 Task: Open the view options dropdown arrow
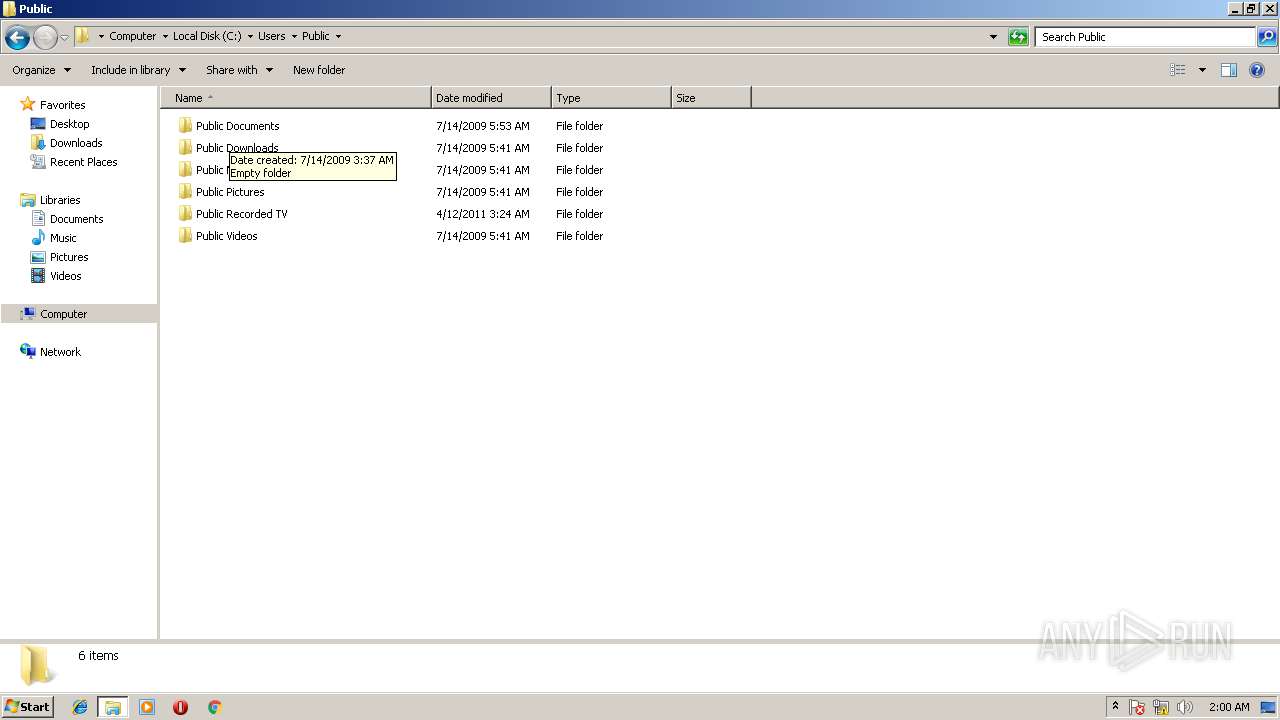point(1202,70)
